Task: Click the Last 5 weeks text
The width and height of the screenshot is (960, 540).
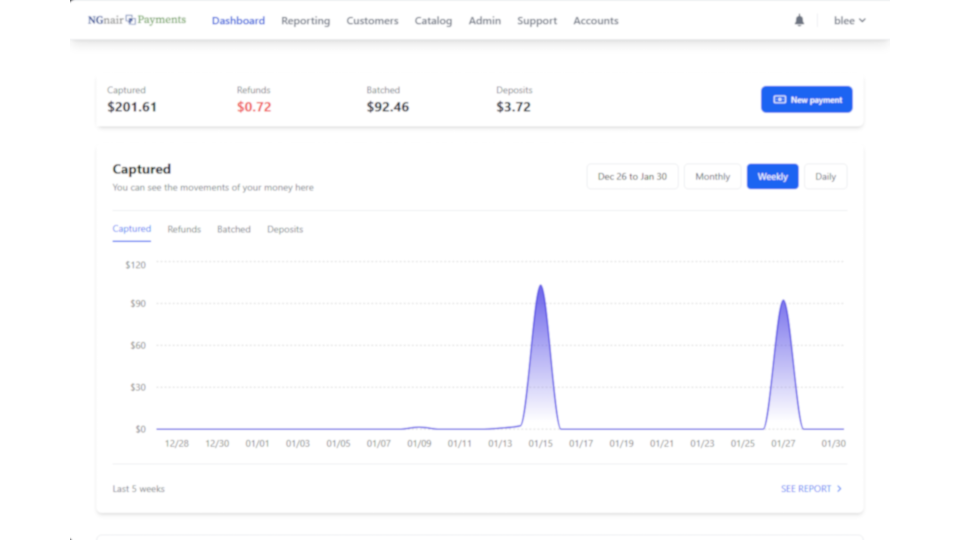Action: (x=138, y=489)
